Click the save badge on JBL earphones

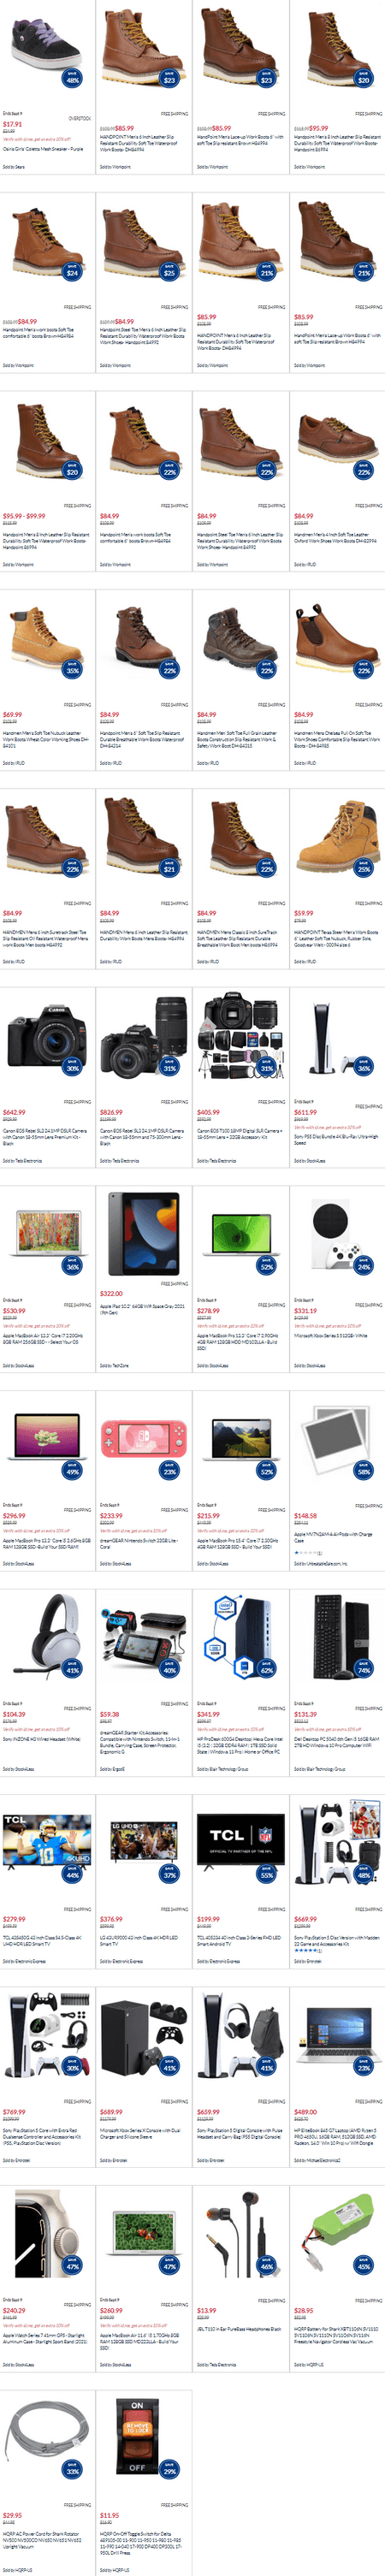pyautogui.click(x=266, y=2266)
